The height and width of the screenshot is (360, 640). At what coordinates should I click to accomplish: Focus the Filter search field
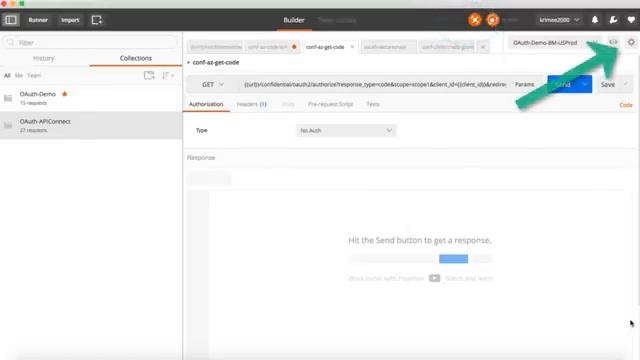pyautogui.click(x=91, y=42)
